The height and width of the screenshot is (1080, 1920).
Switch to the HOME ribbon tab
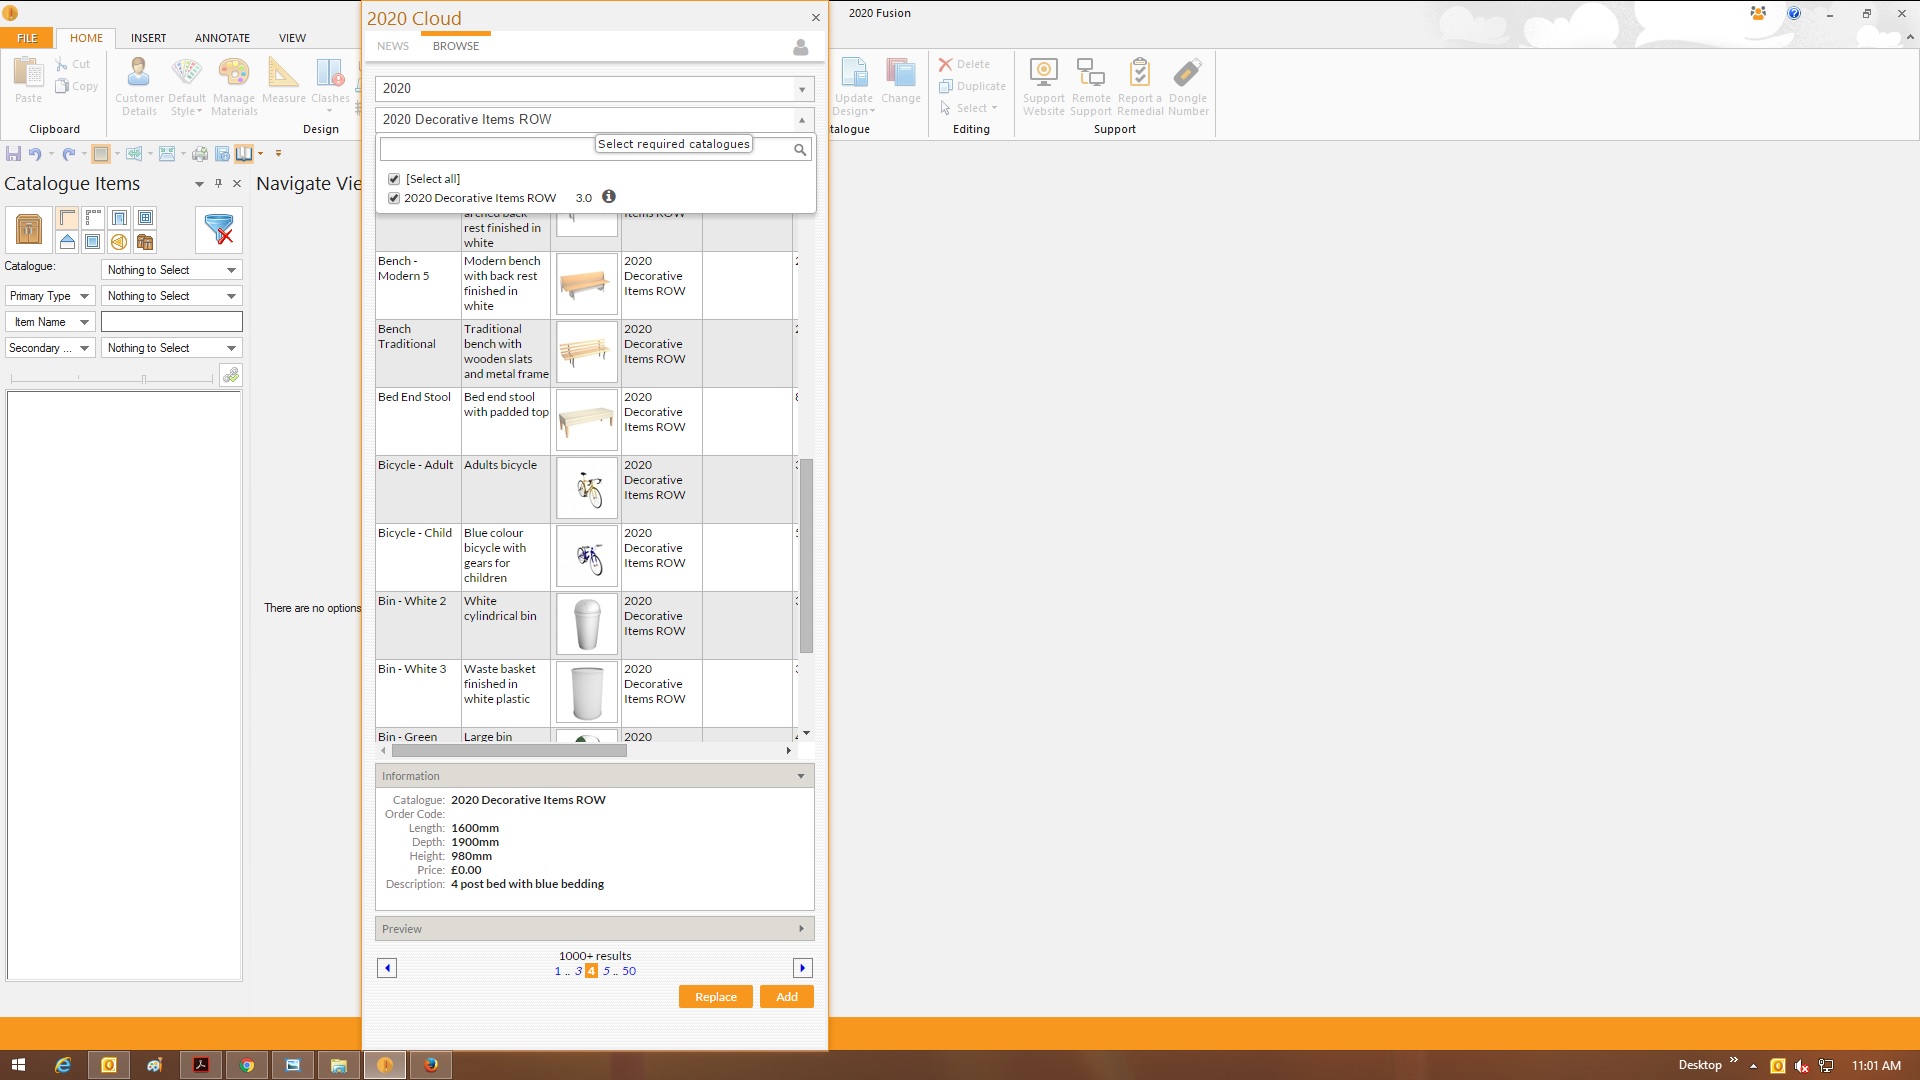(x=86, y=38)
